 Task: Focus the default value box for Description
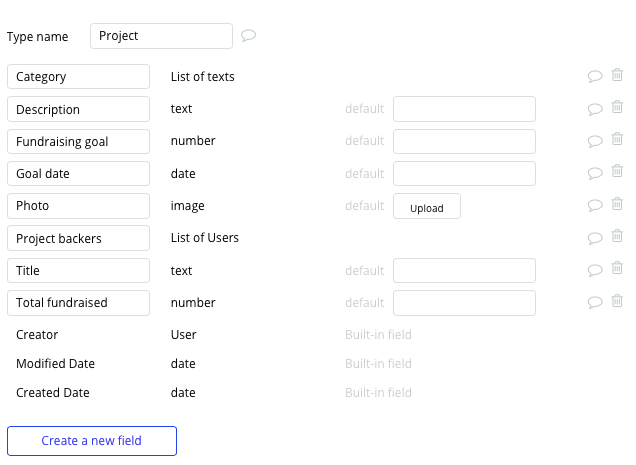(464, 109)
